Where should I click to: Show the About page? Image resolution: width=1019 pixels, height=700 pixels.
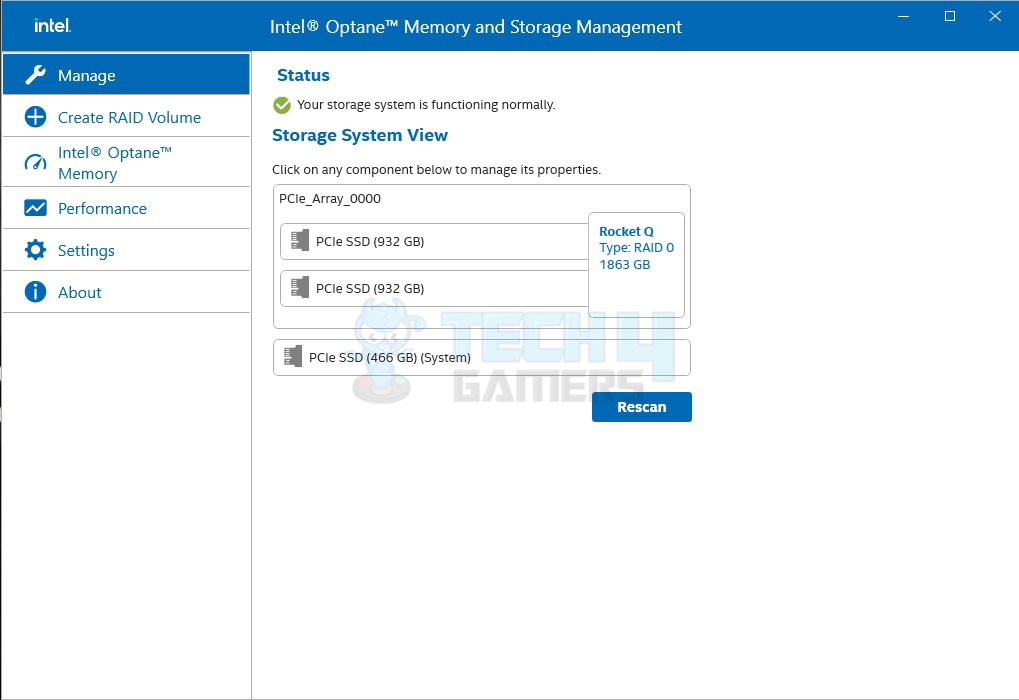[x=126, y=292]
